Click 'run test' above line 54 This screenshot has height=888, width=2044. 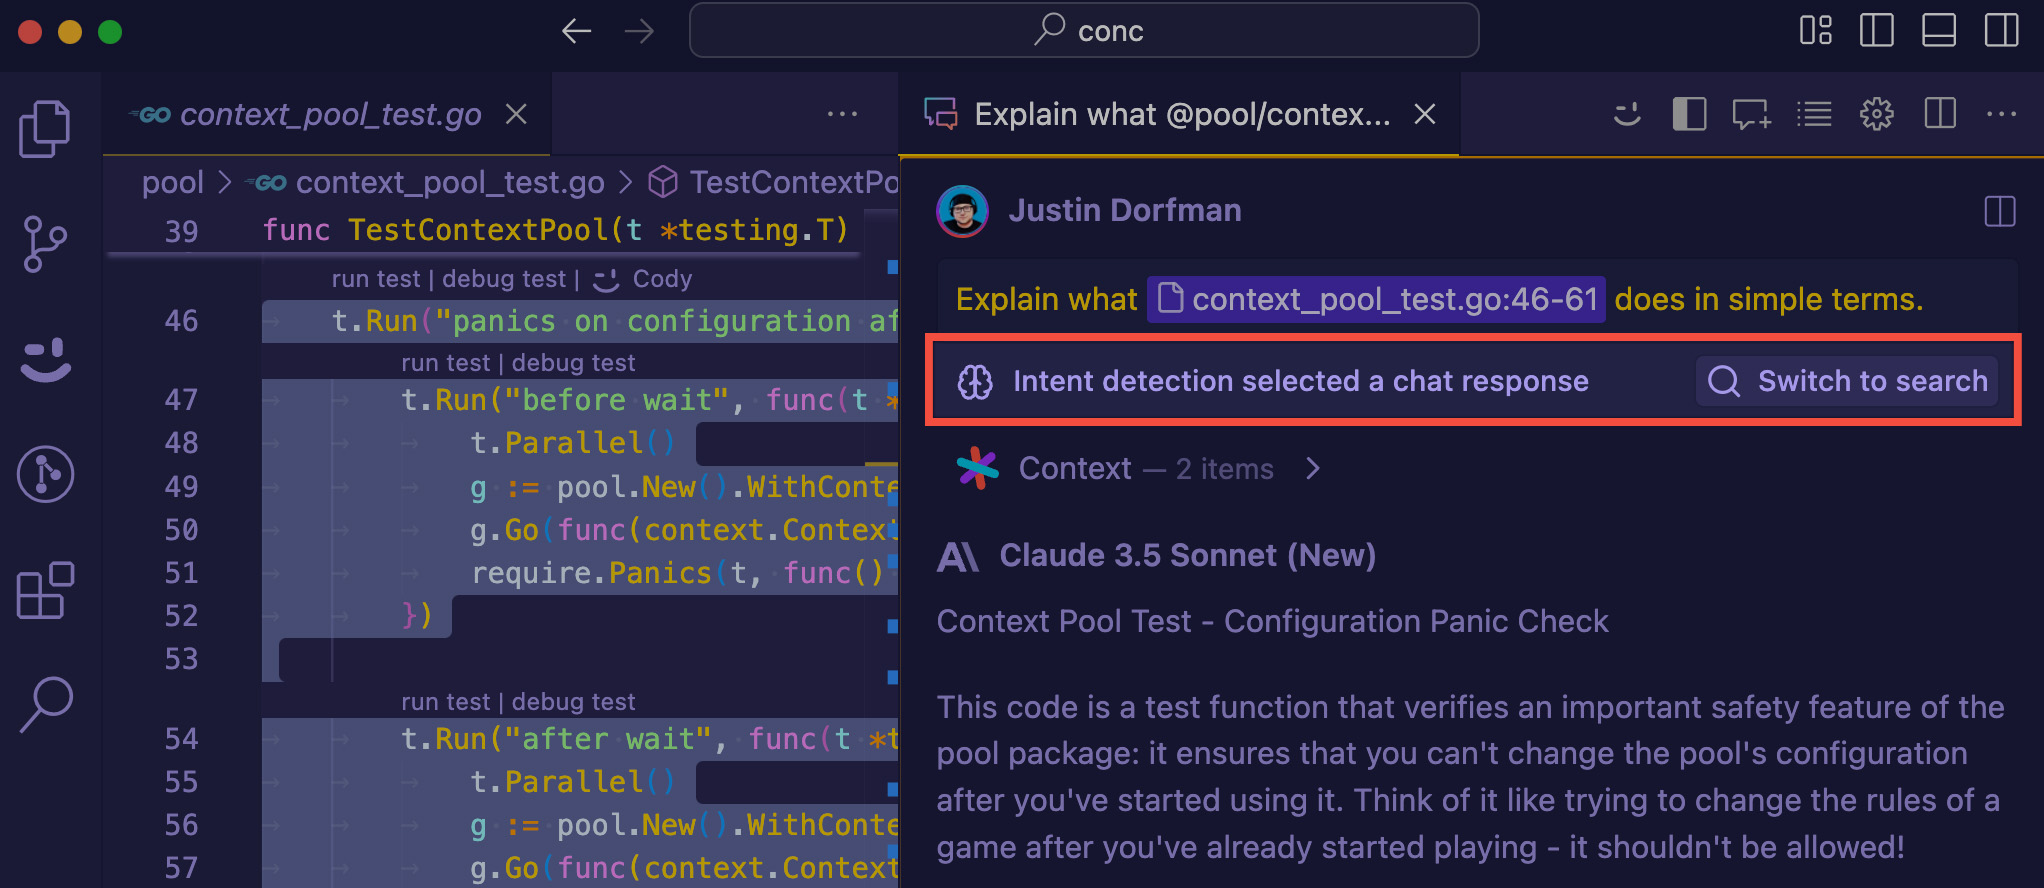coord(446,702)
